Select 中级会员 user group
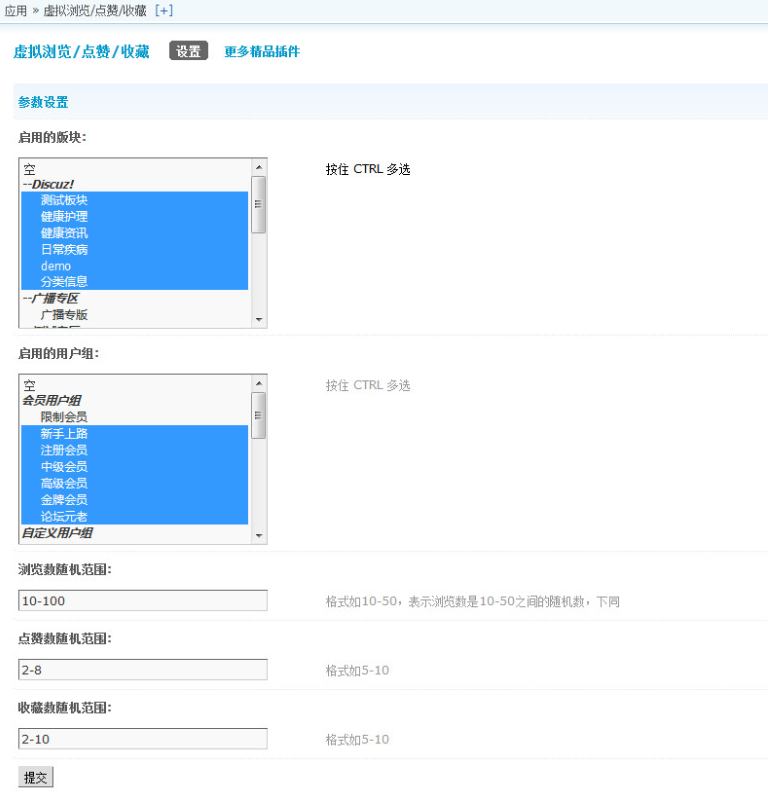 [x=134, y=466]
